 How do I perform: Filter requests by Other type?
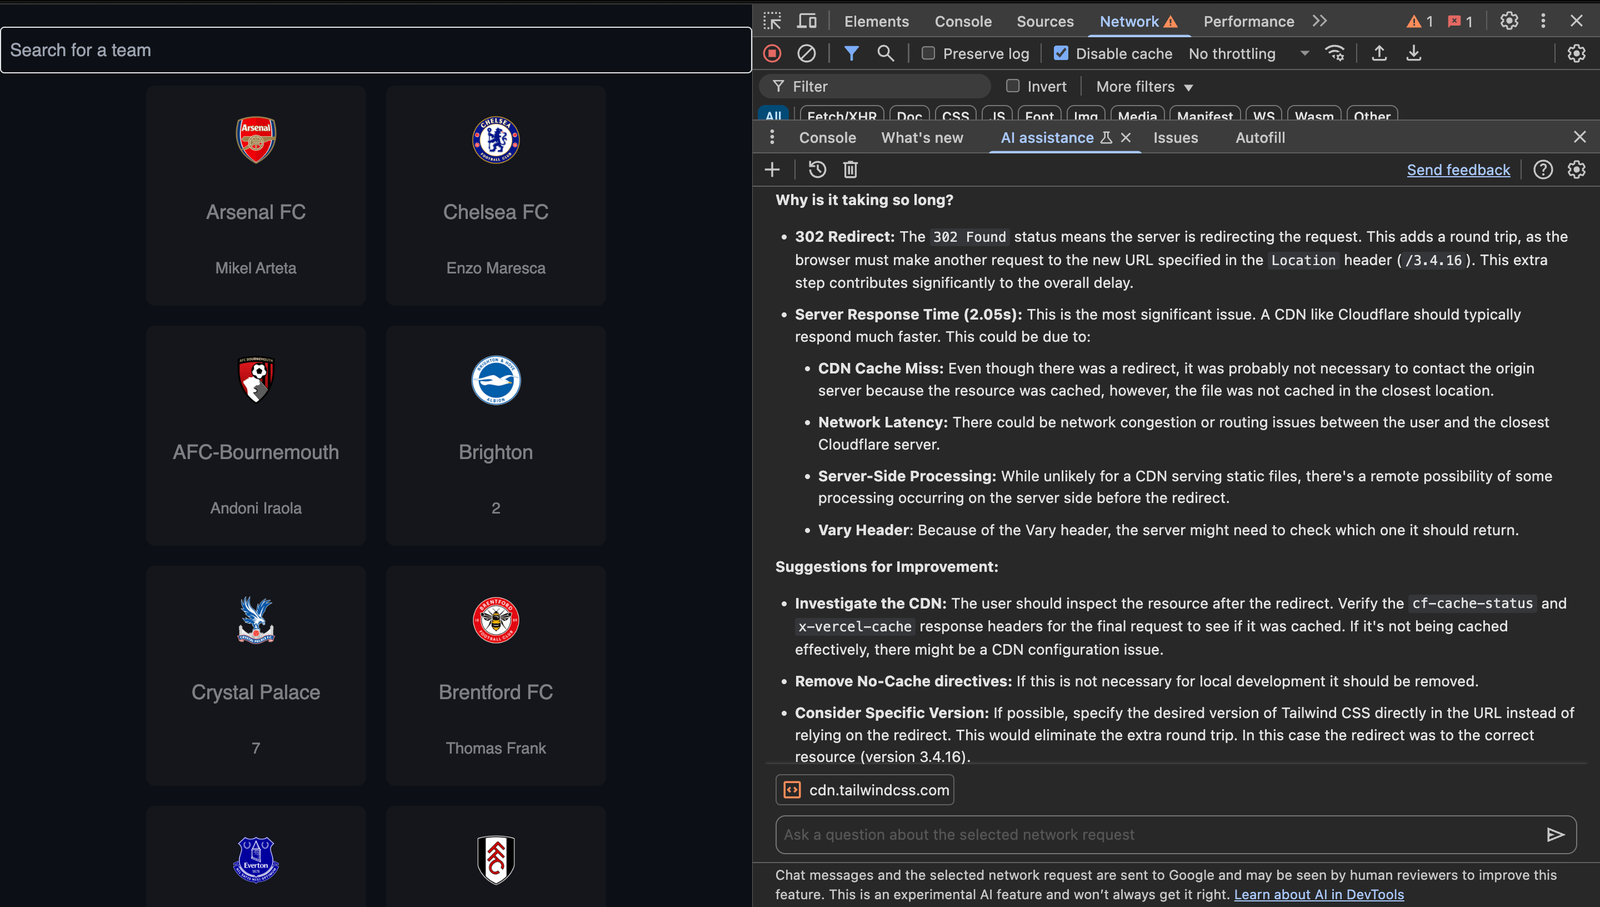pos(1372,116)
